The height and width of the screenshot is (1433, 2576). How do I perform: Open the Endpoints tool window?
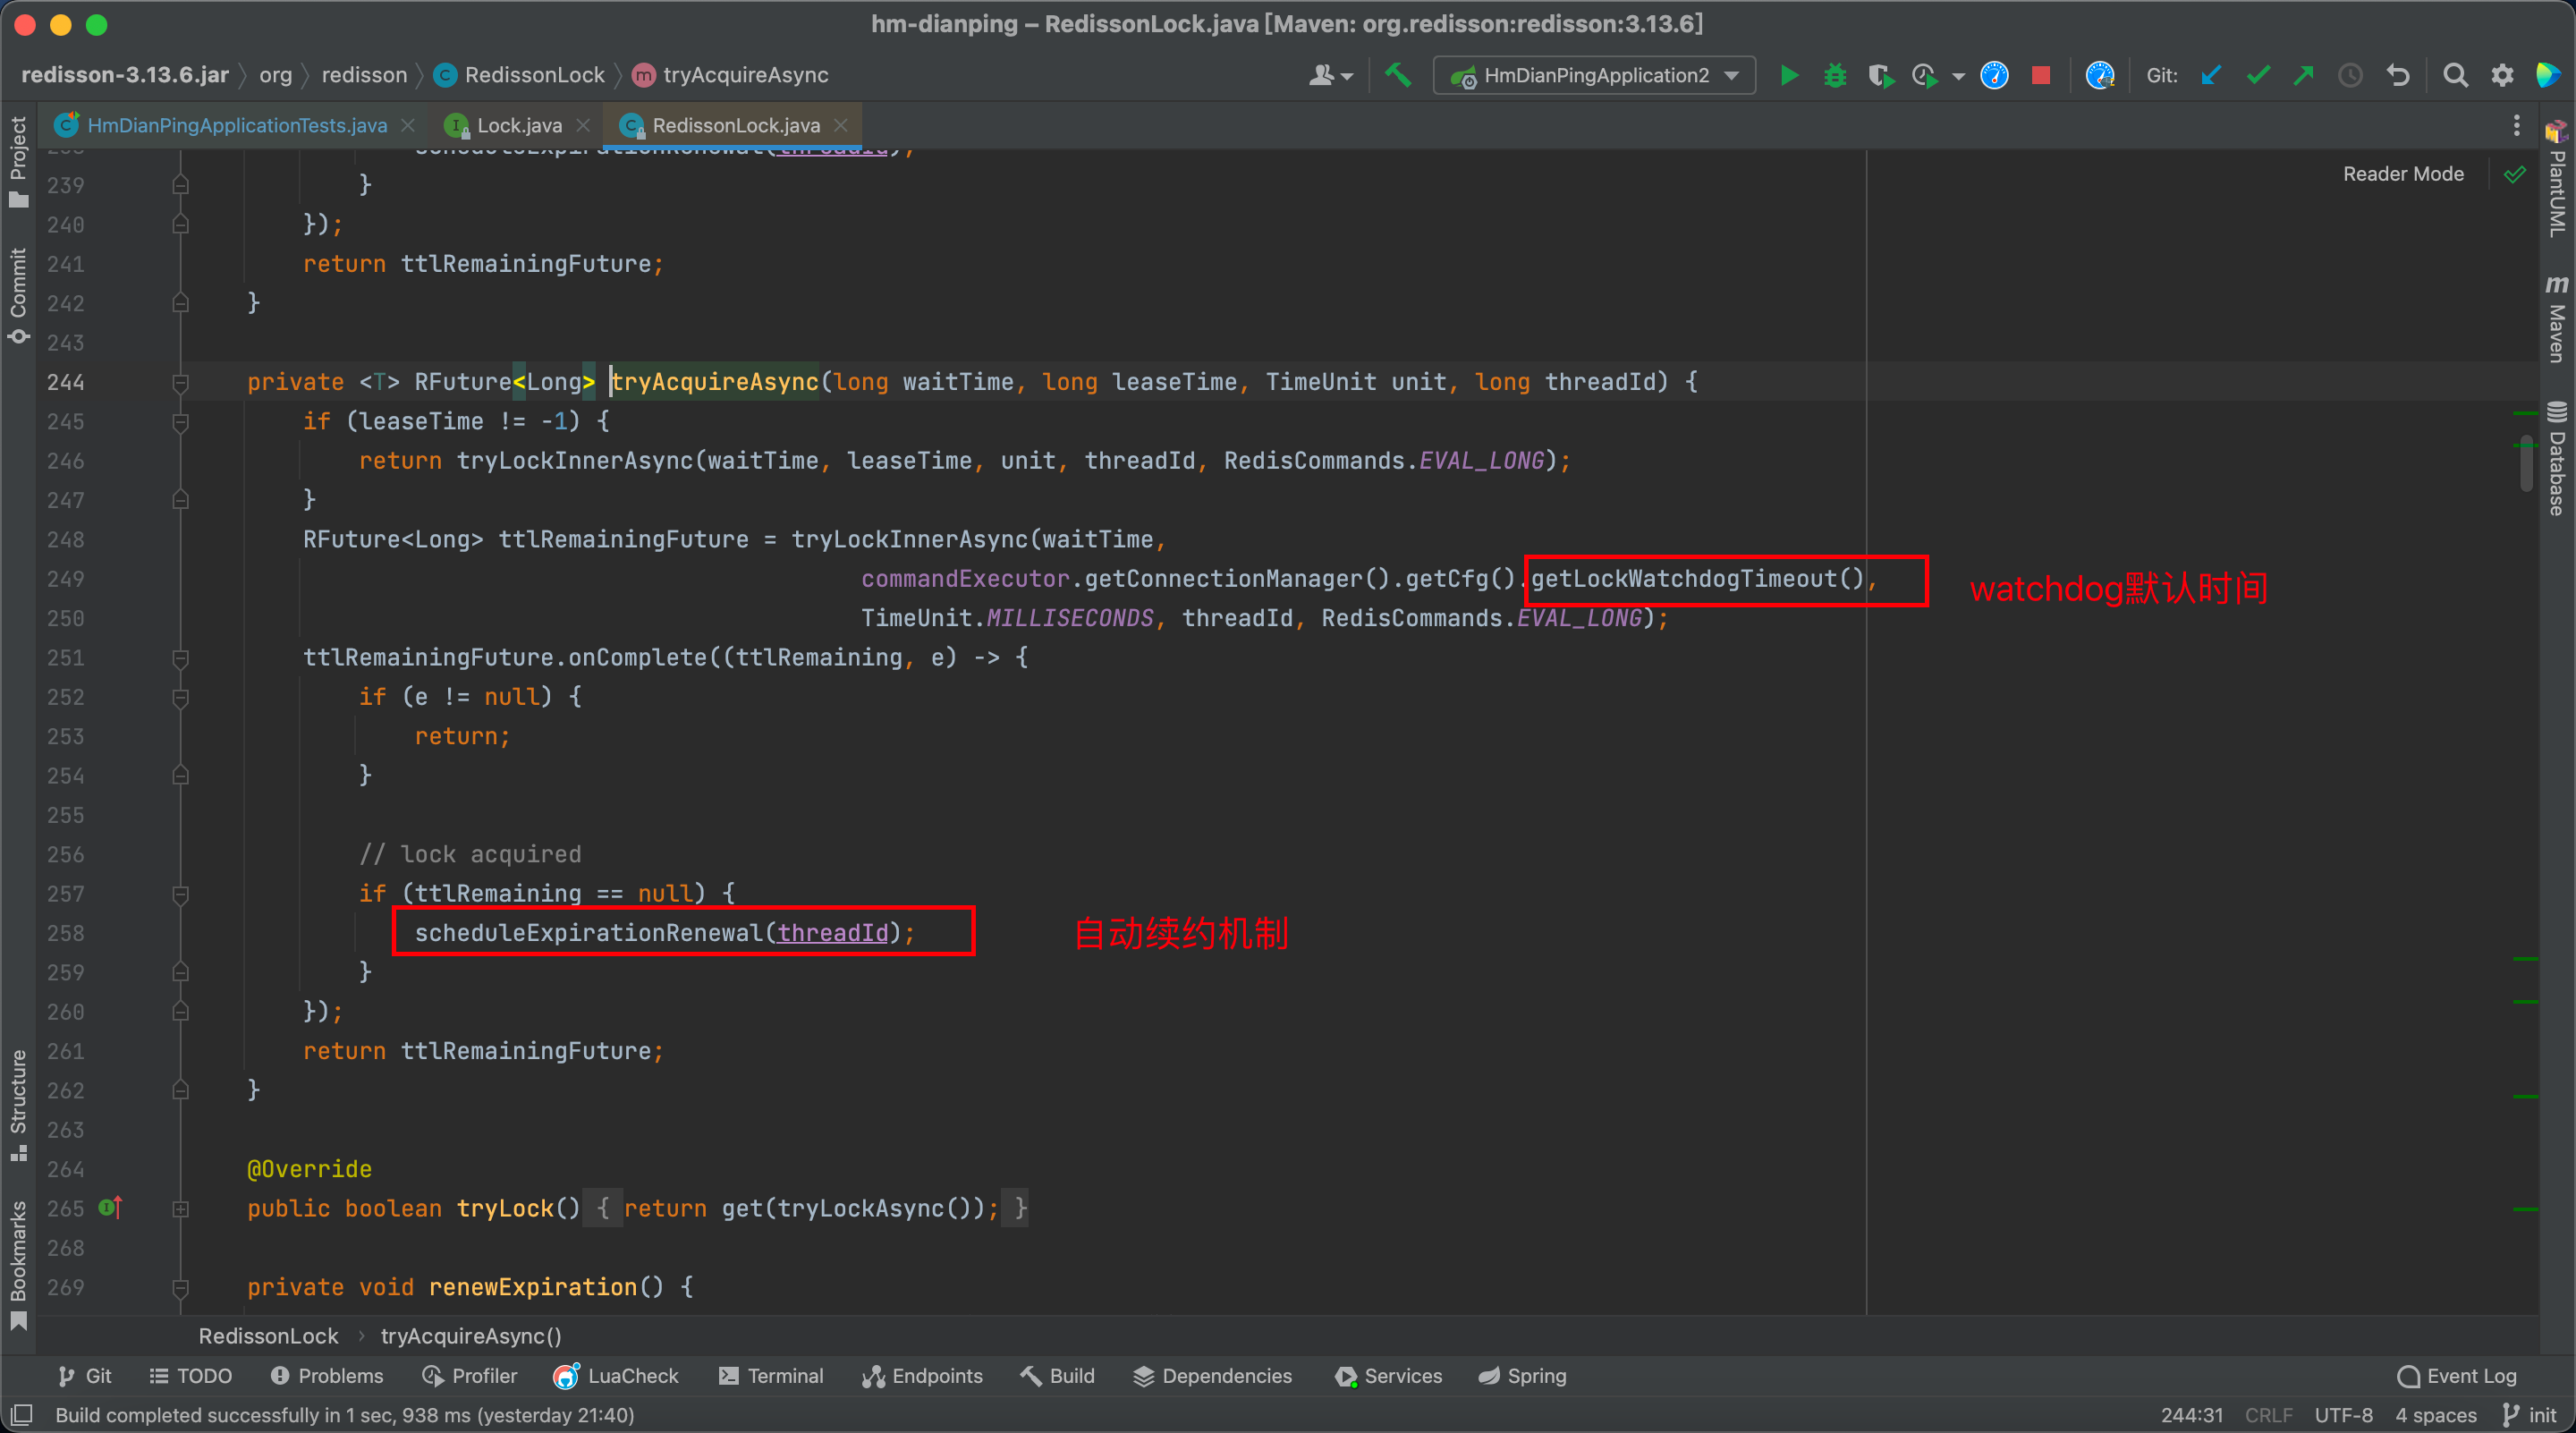click(922, 1376)
